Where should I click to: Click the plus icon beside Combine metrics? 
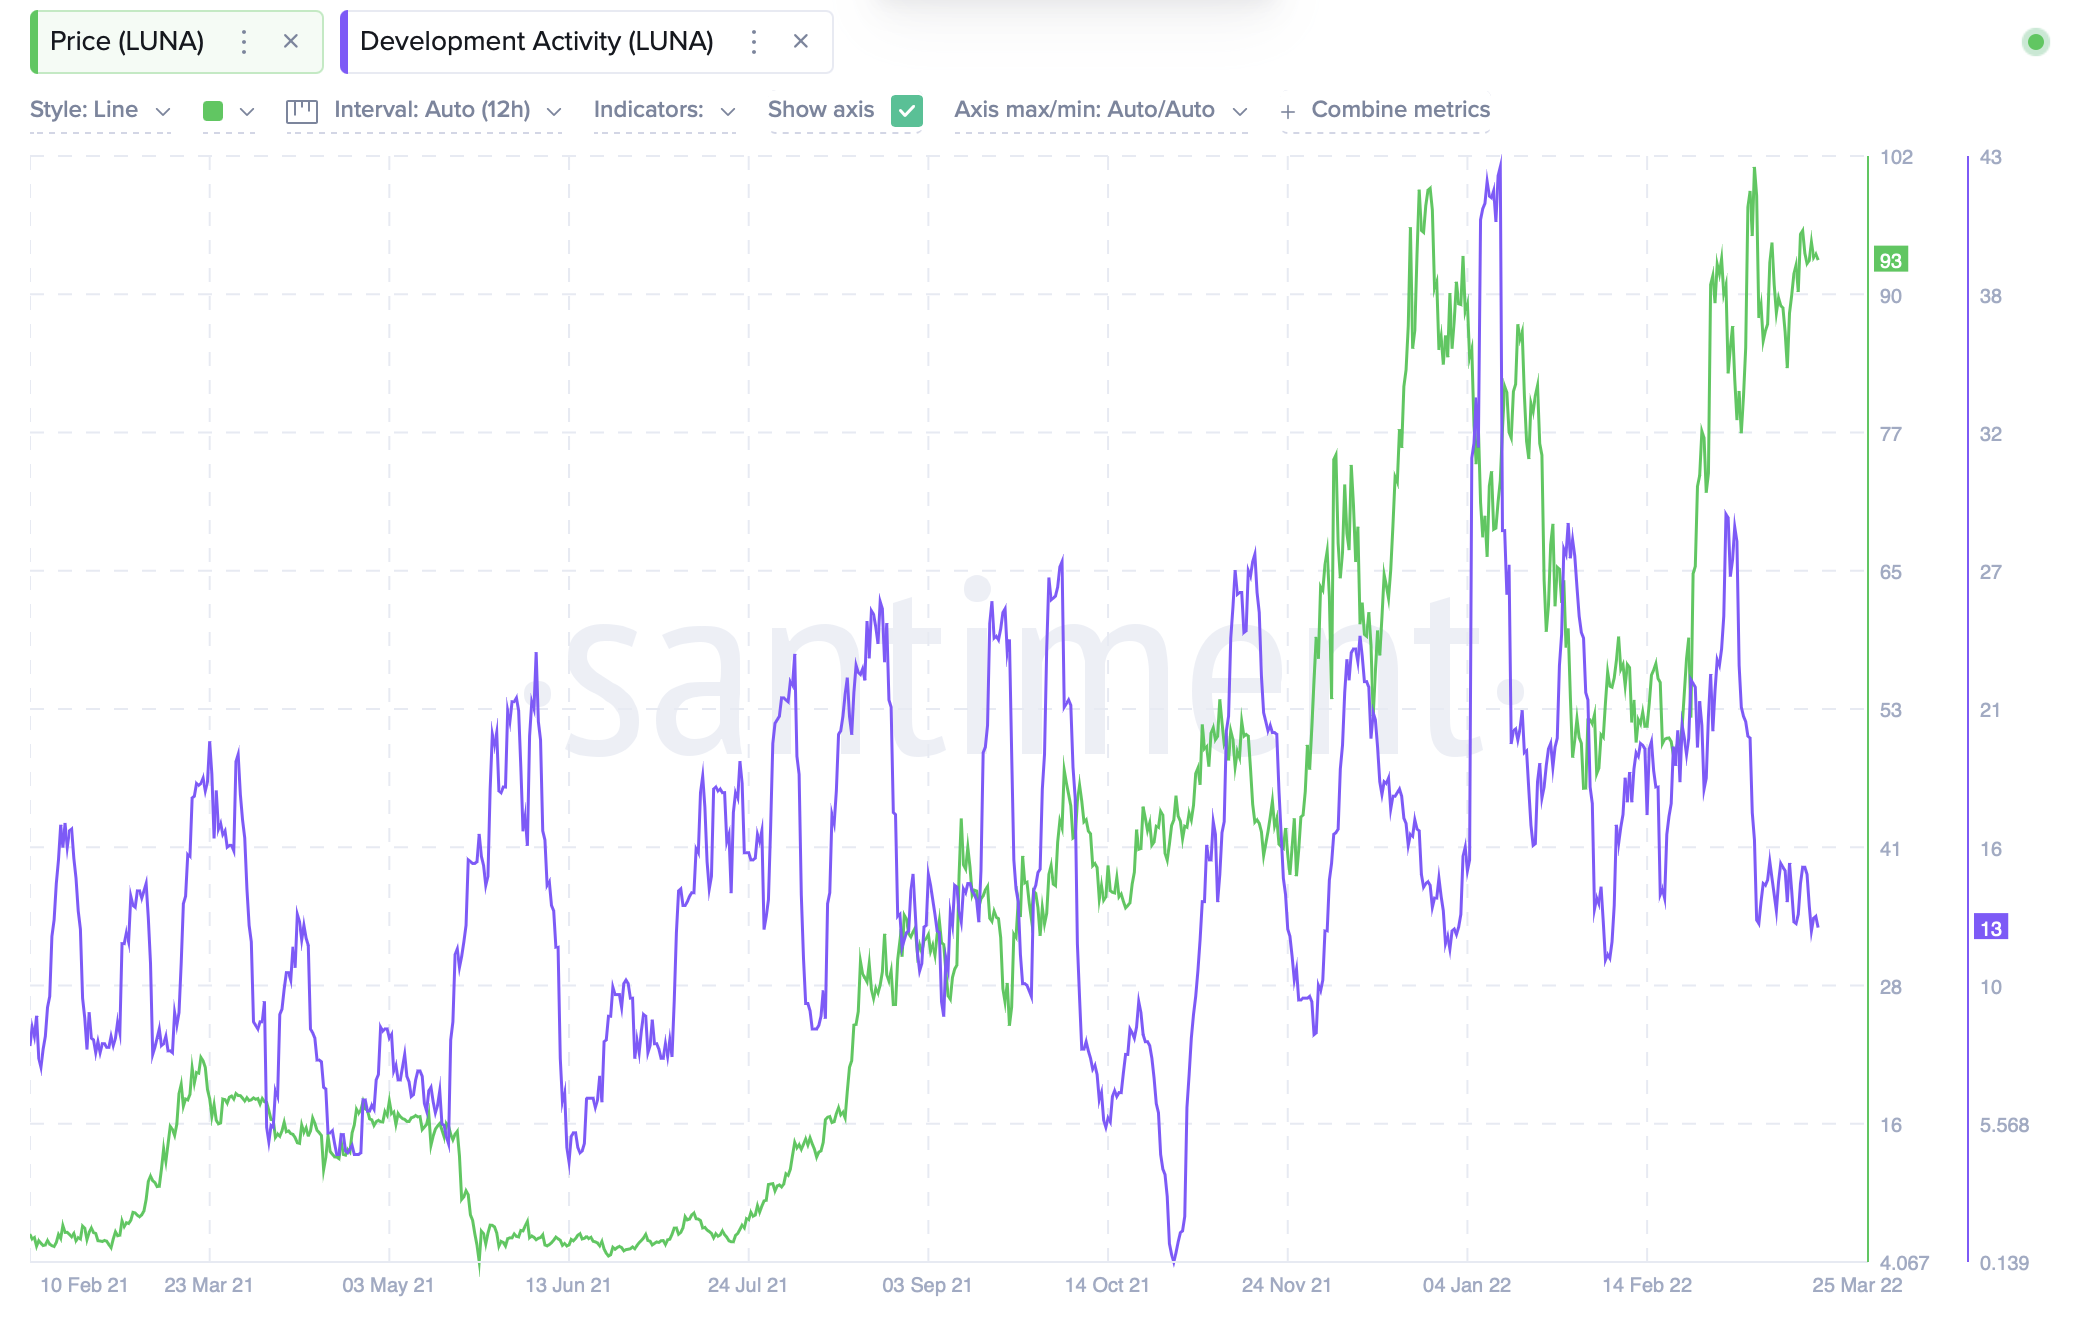coord(1288,112)
